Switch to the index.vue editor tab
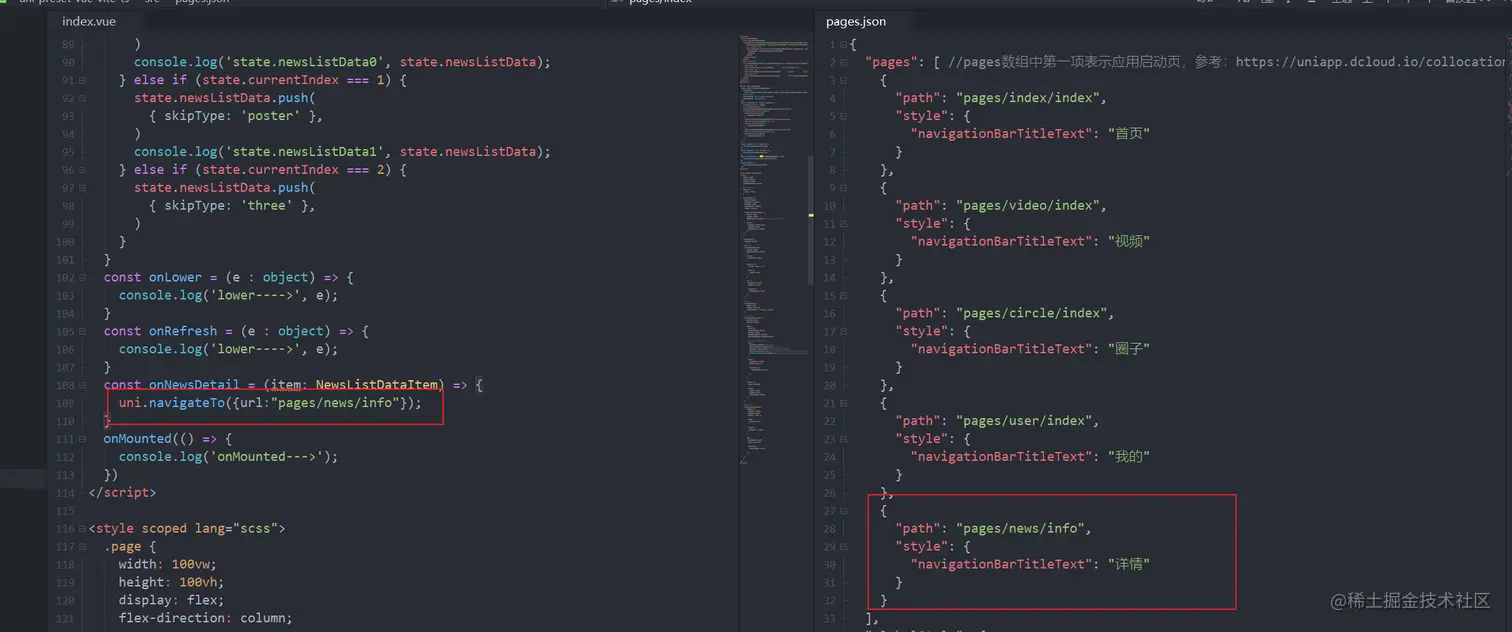 coord(89,21)
